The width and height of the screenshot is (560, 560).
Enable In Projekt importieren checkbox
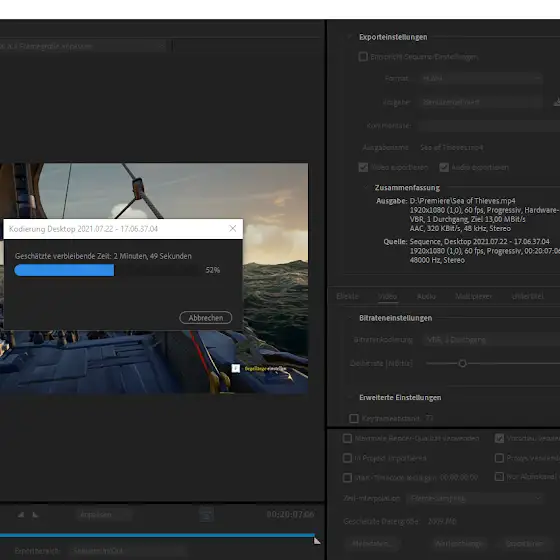click(347, 458)
